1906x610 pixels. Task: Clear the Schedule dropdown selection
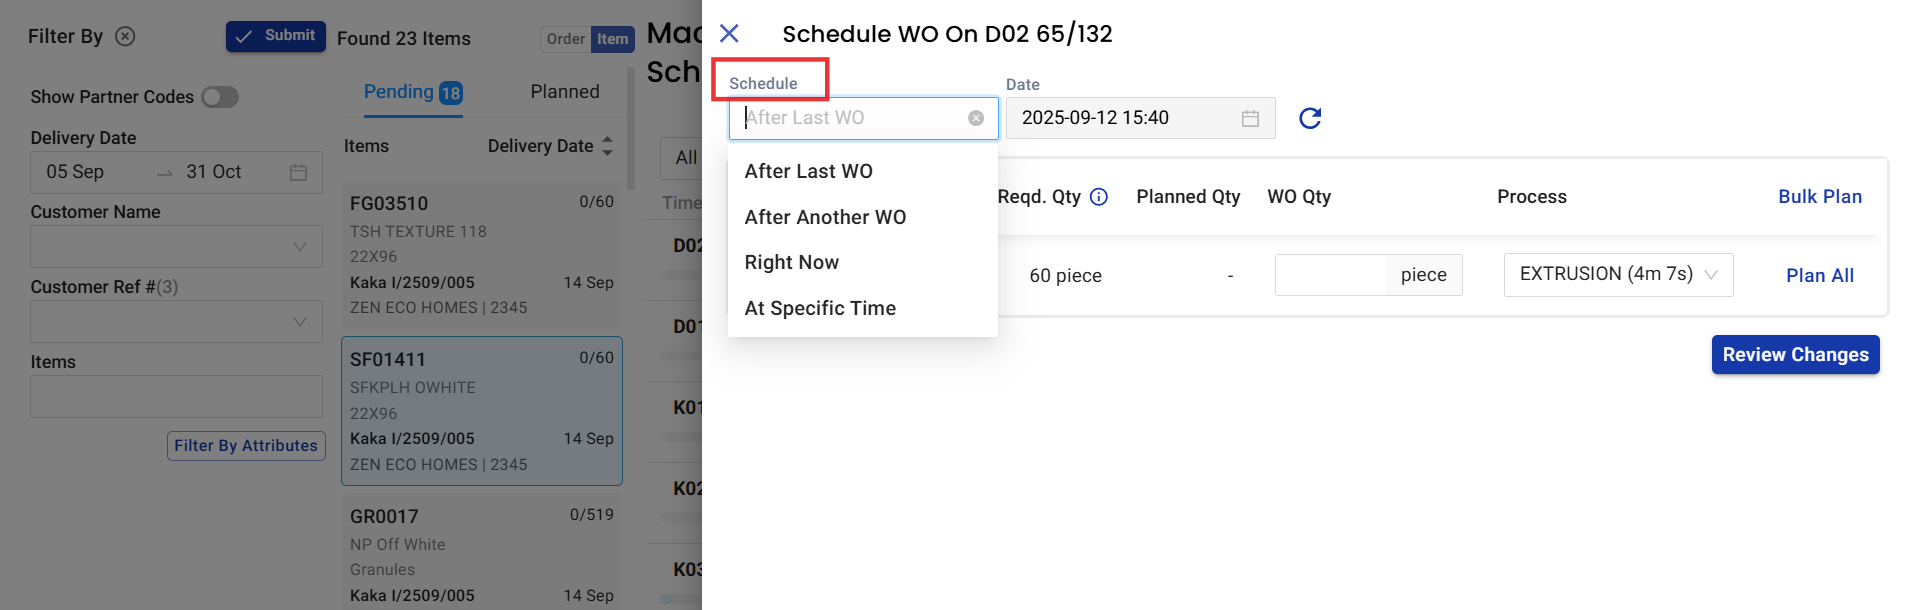click(976, 118)
